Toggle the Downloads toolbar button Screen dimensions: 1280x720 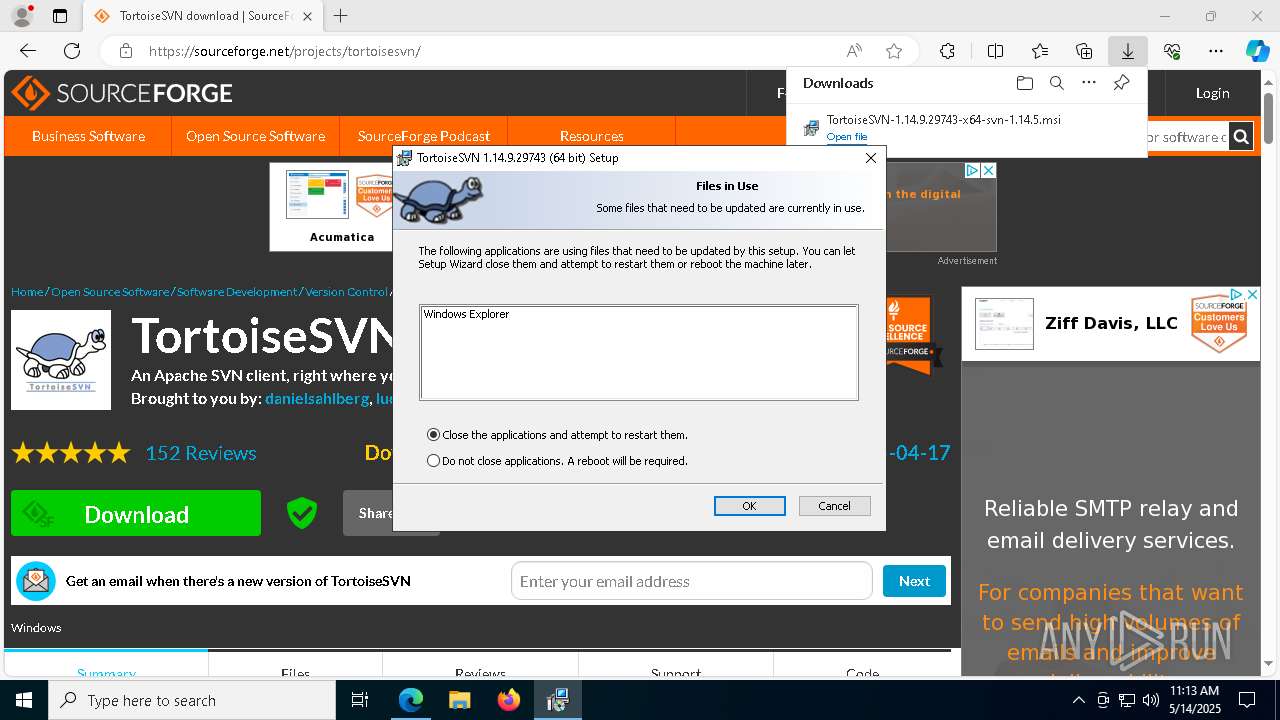tap(1127, 51)
